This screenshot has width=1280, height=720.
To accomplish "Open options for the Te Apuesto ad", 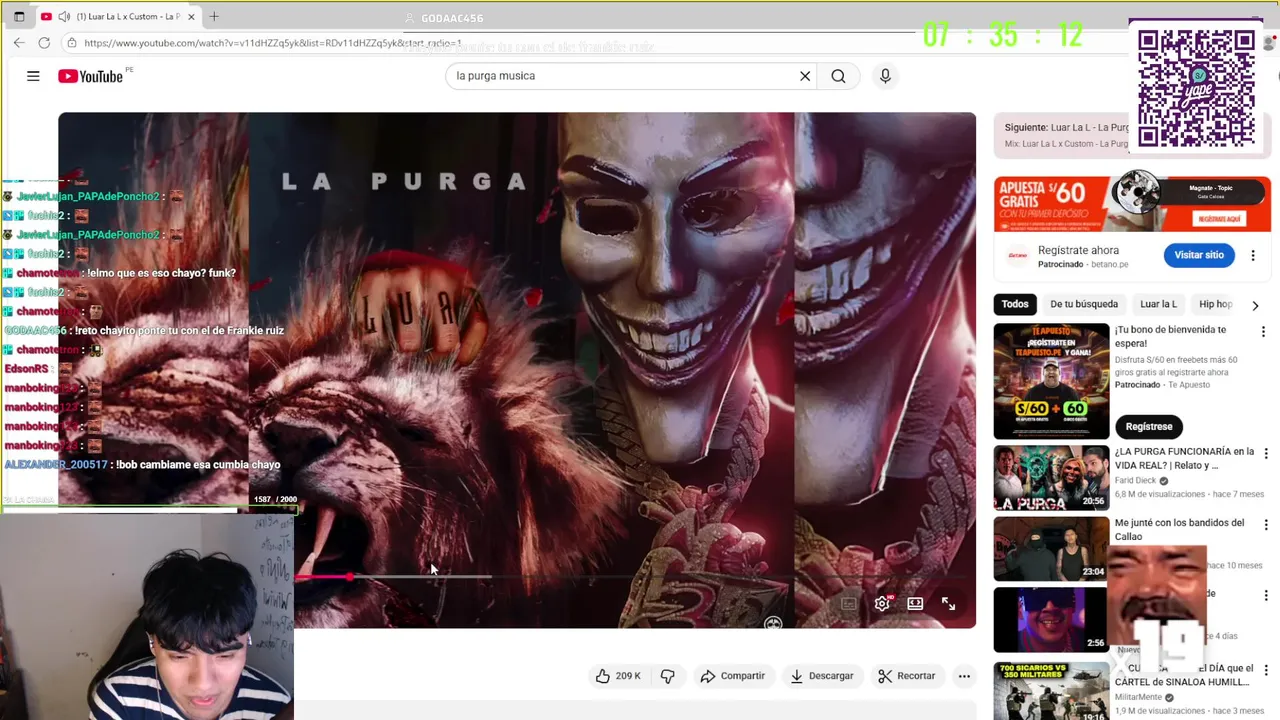I will click(1263, 332).
